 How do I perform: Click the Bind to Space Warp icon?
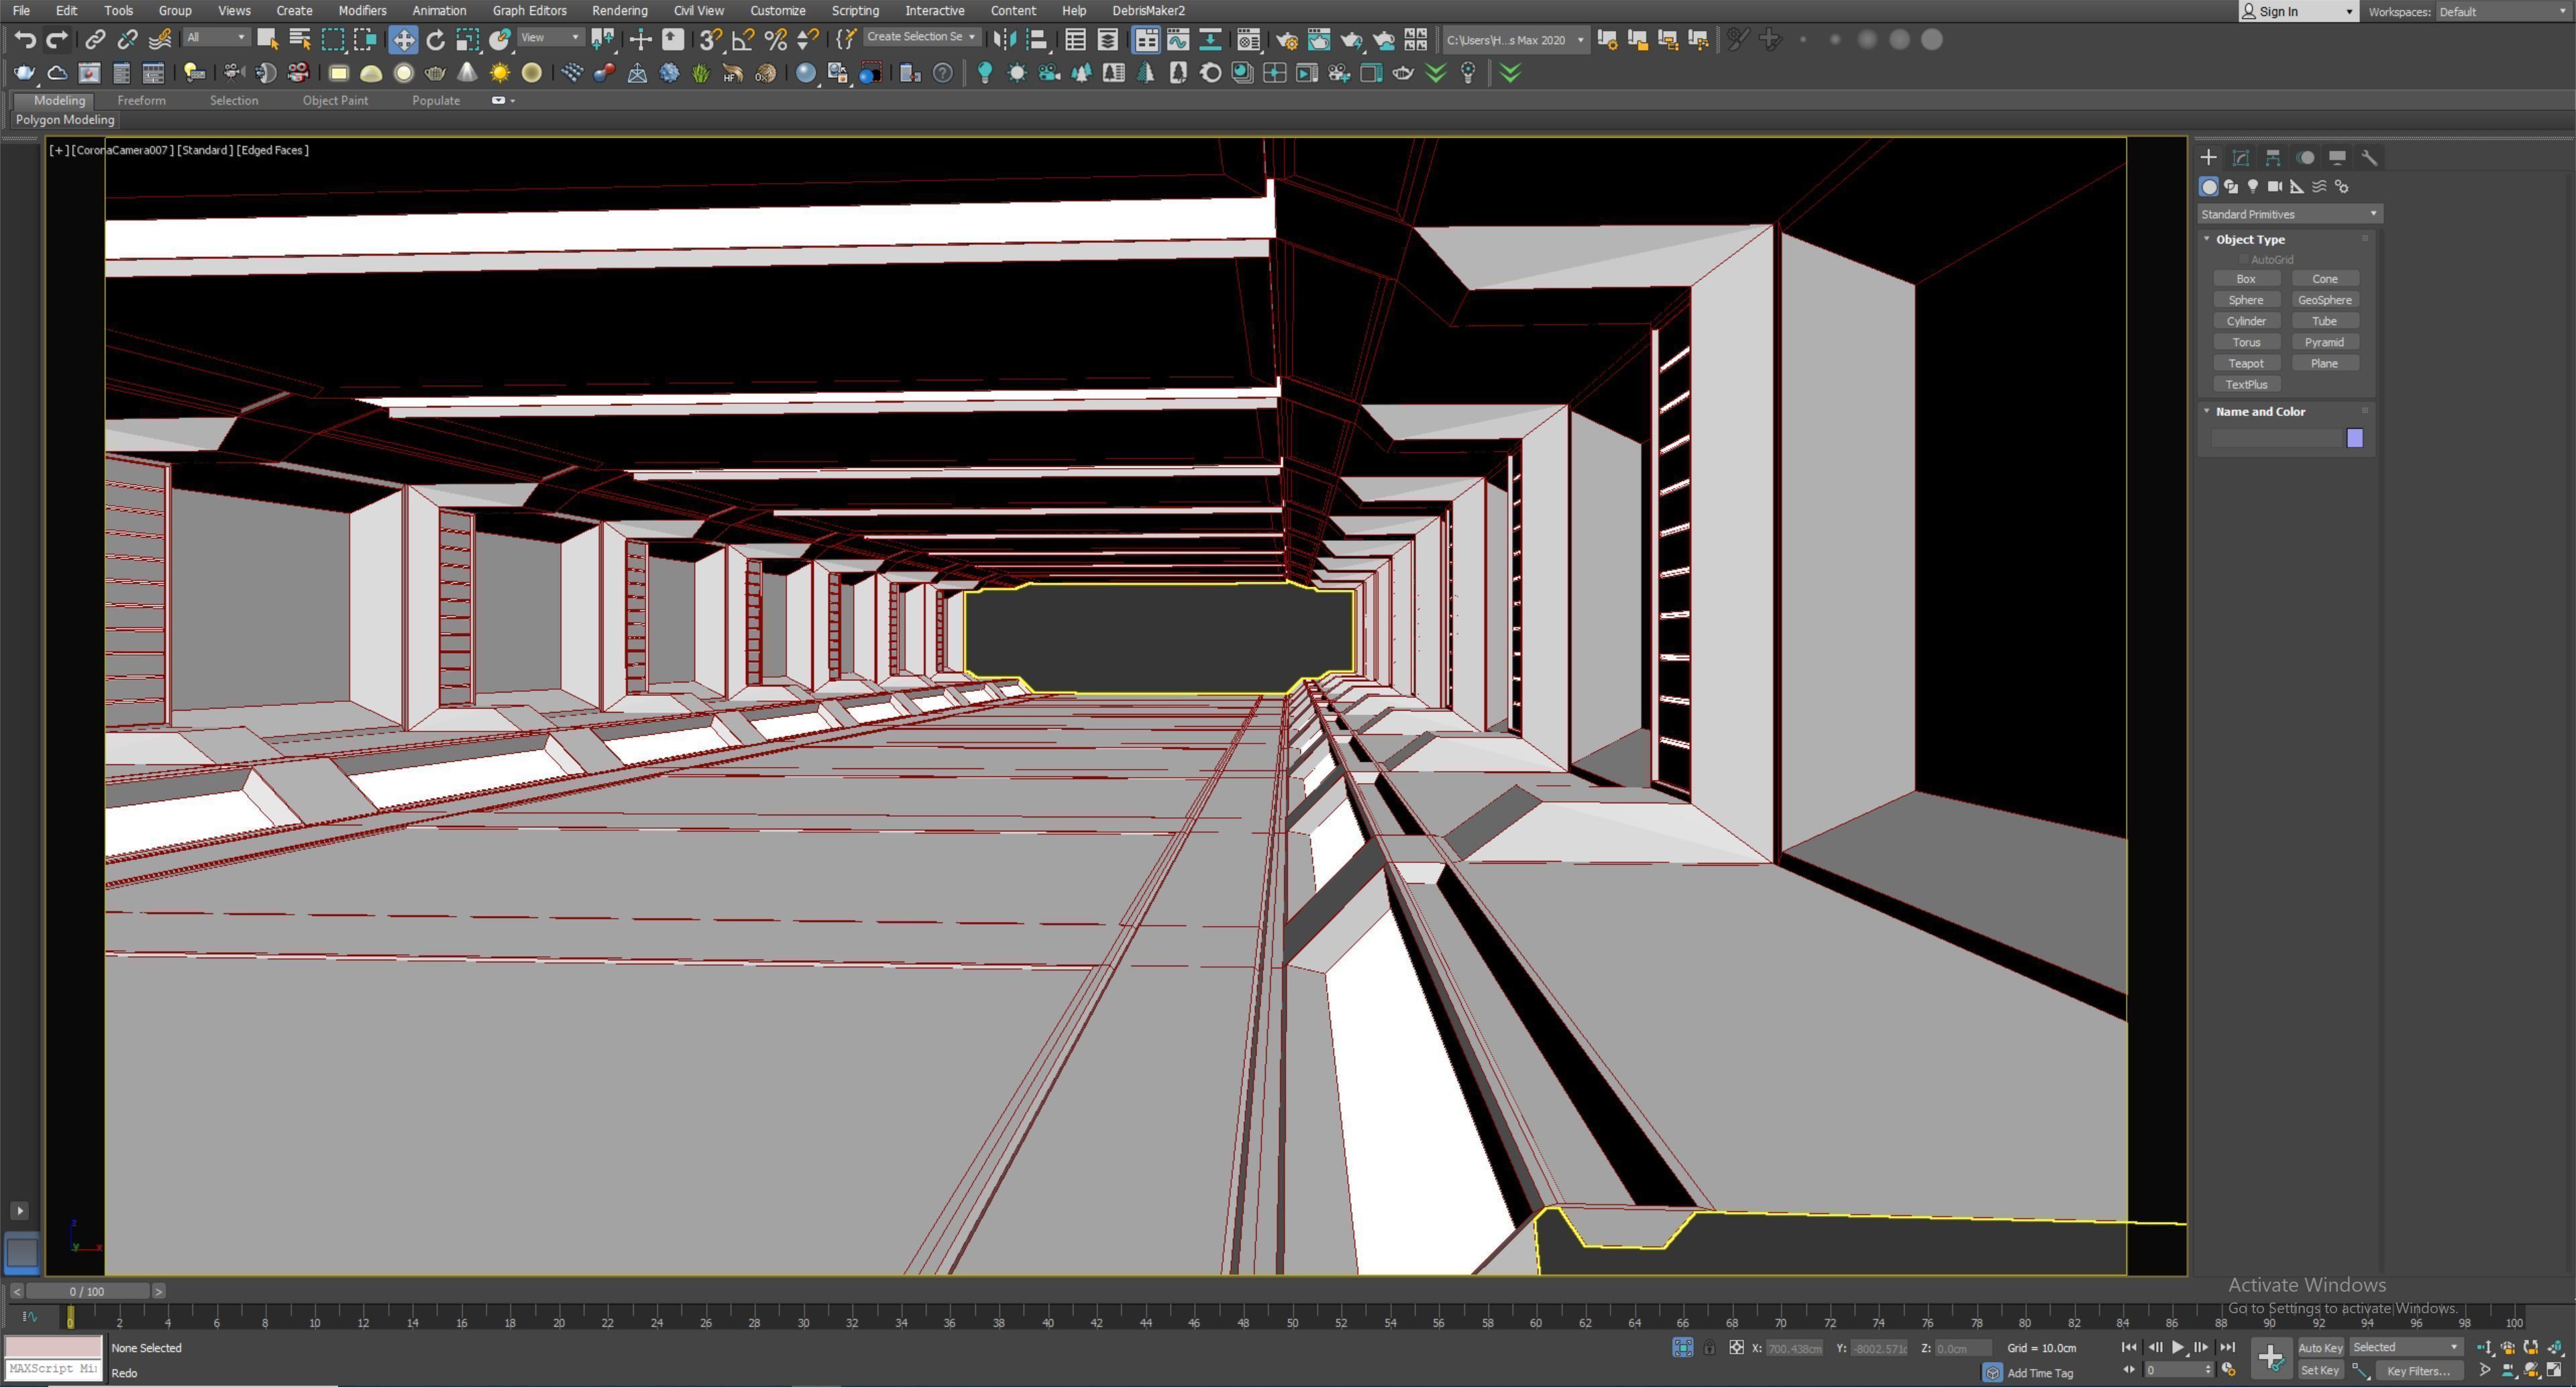(159, 40)
